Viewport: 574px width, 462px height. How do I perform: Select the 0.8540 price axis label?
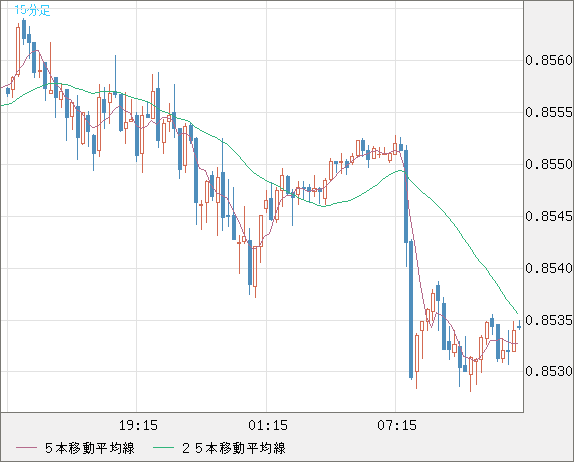click(549, 268)
